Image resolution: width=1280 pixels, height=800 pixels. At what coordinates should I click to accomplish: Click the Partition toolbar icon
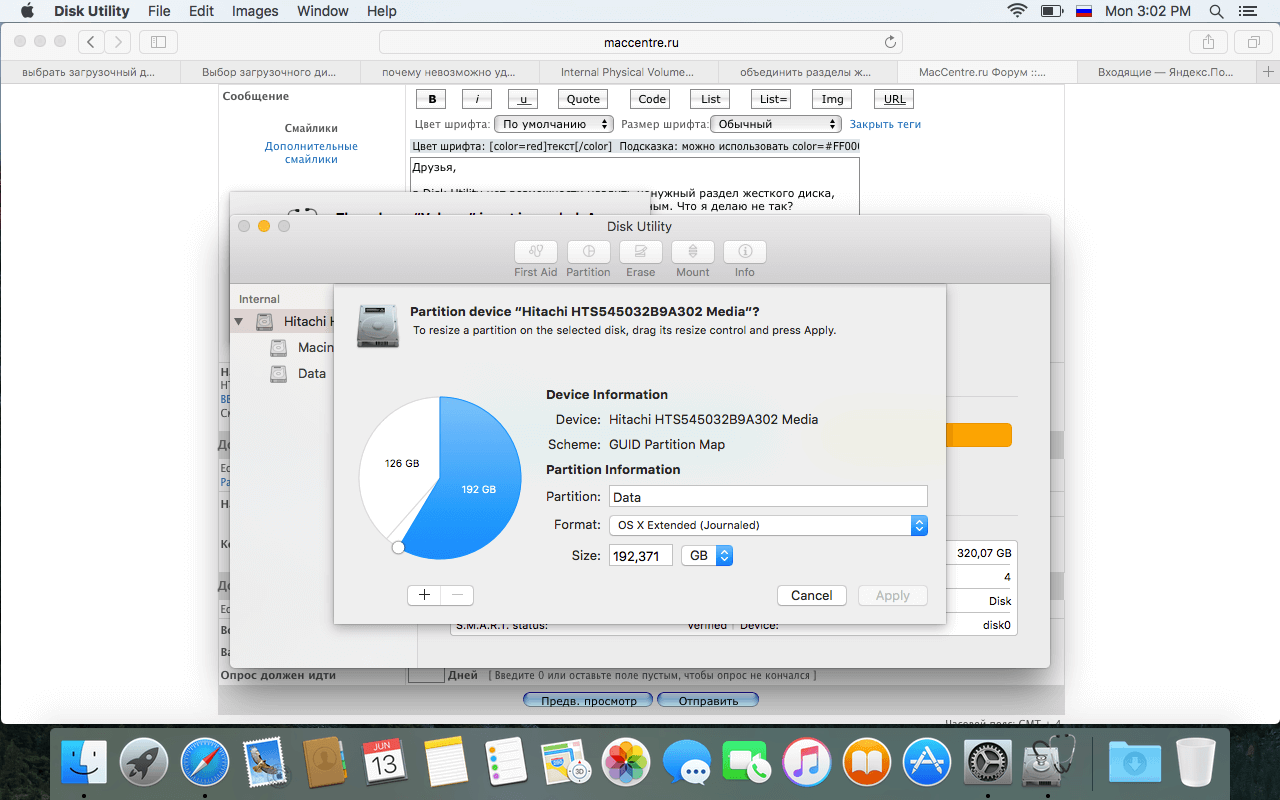[588, 252]
